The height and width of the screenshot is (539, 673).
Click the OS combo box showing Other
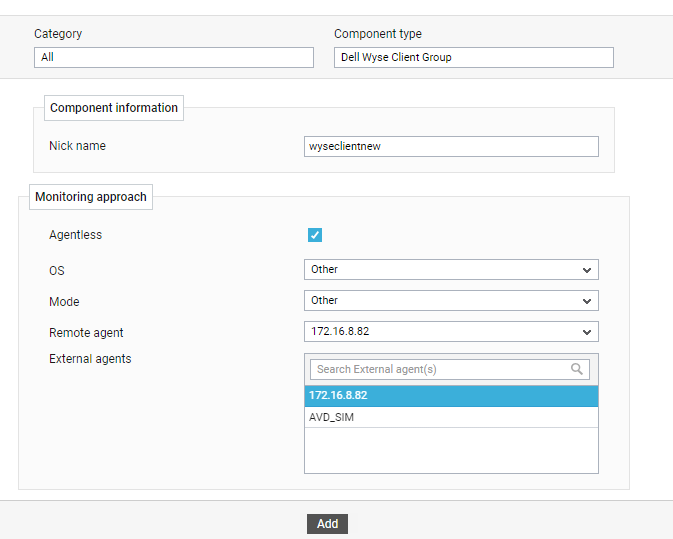[x=451, y=270]
